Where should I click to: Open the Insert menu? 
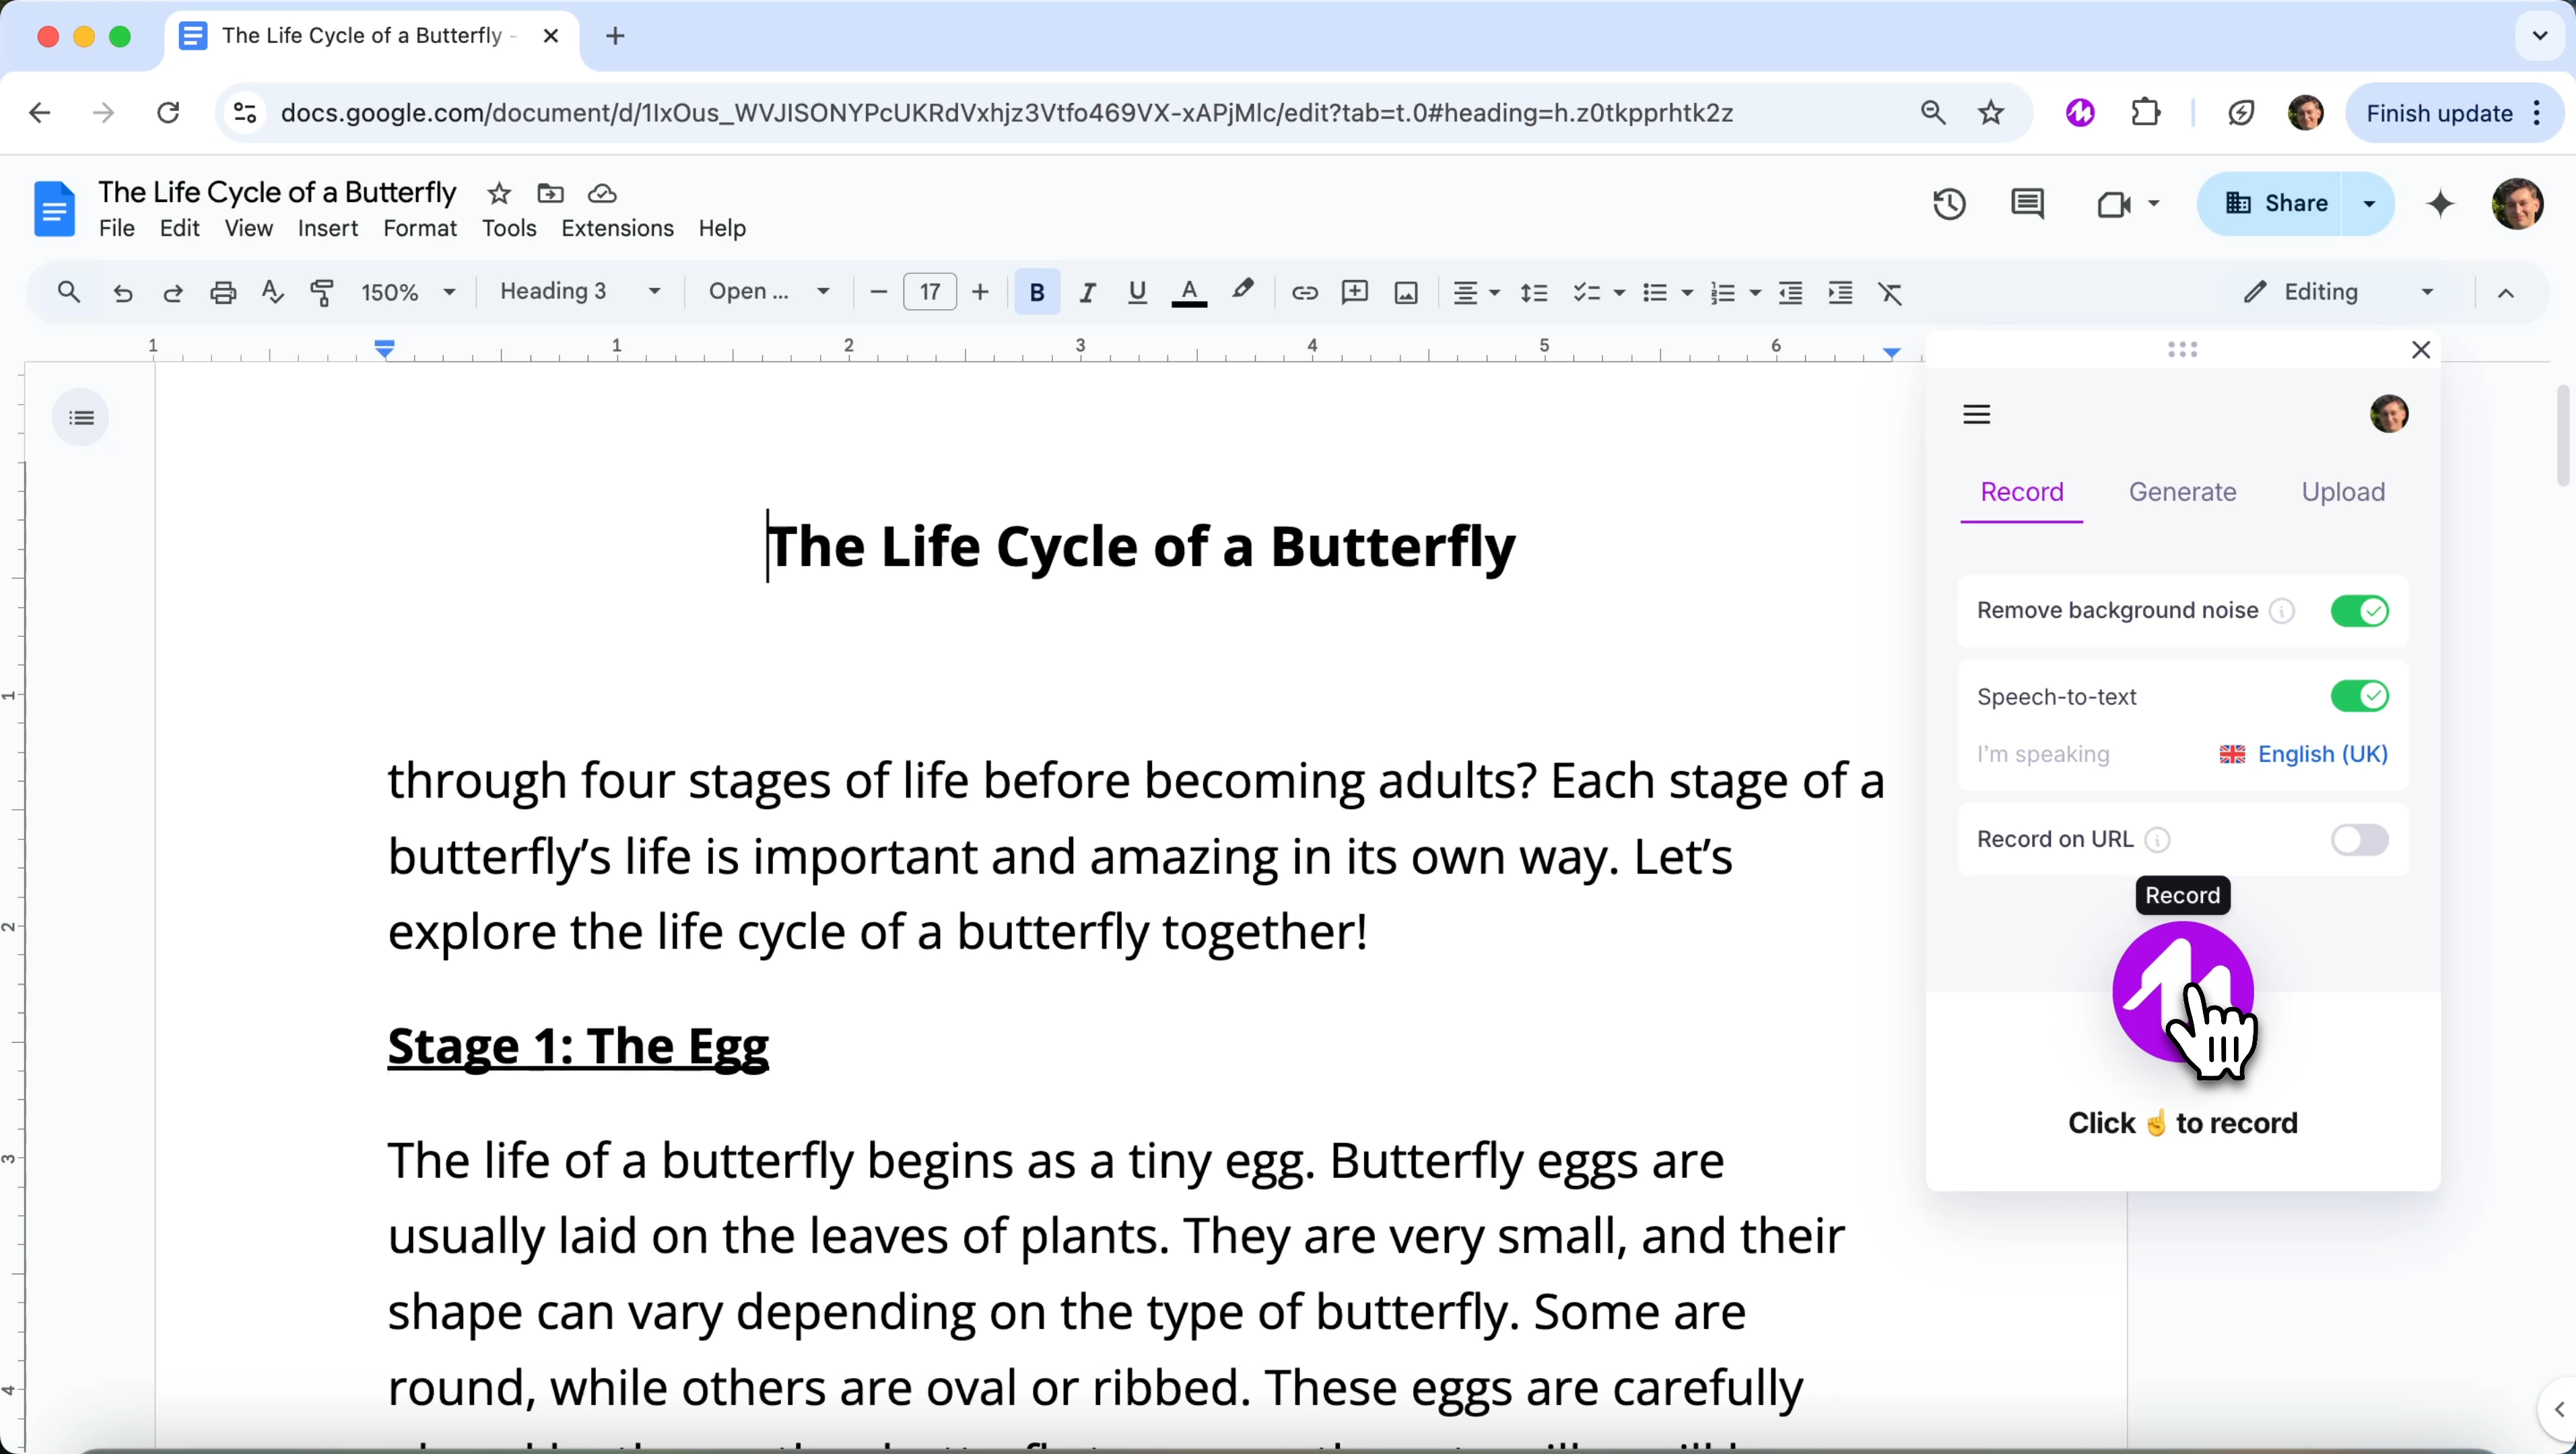click(327, 228)
